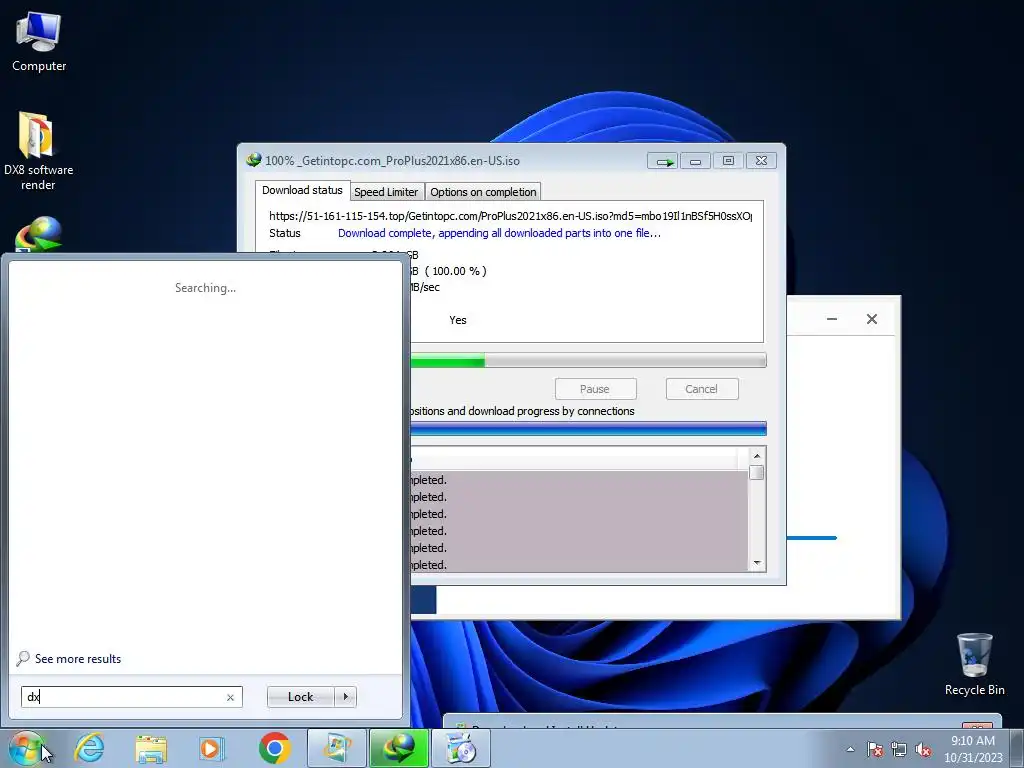Screen dimensions: 1024x768
Task: Open the installer disc taskbar button
Action: tap(462, 748)
